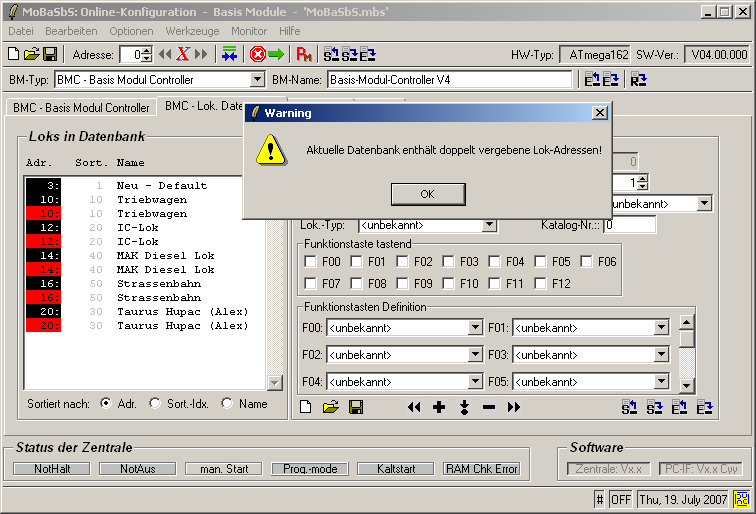This screenshot has height=514, width=756.
Task: Click the red PM programming-mode icon
Action: tap(305, 54)
